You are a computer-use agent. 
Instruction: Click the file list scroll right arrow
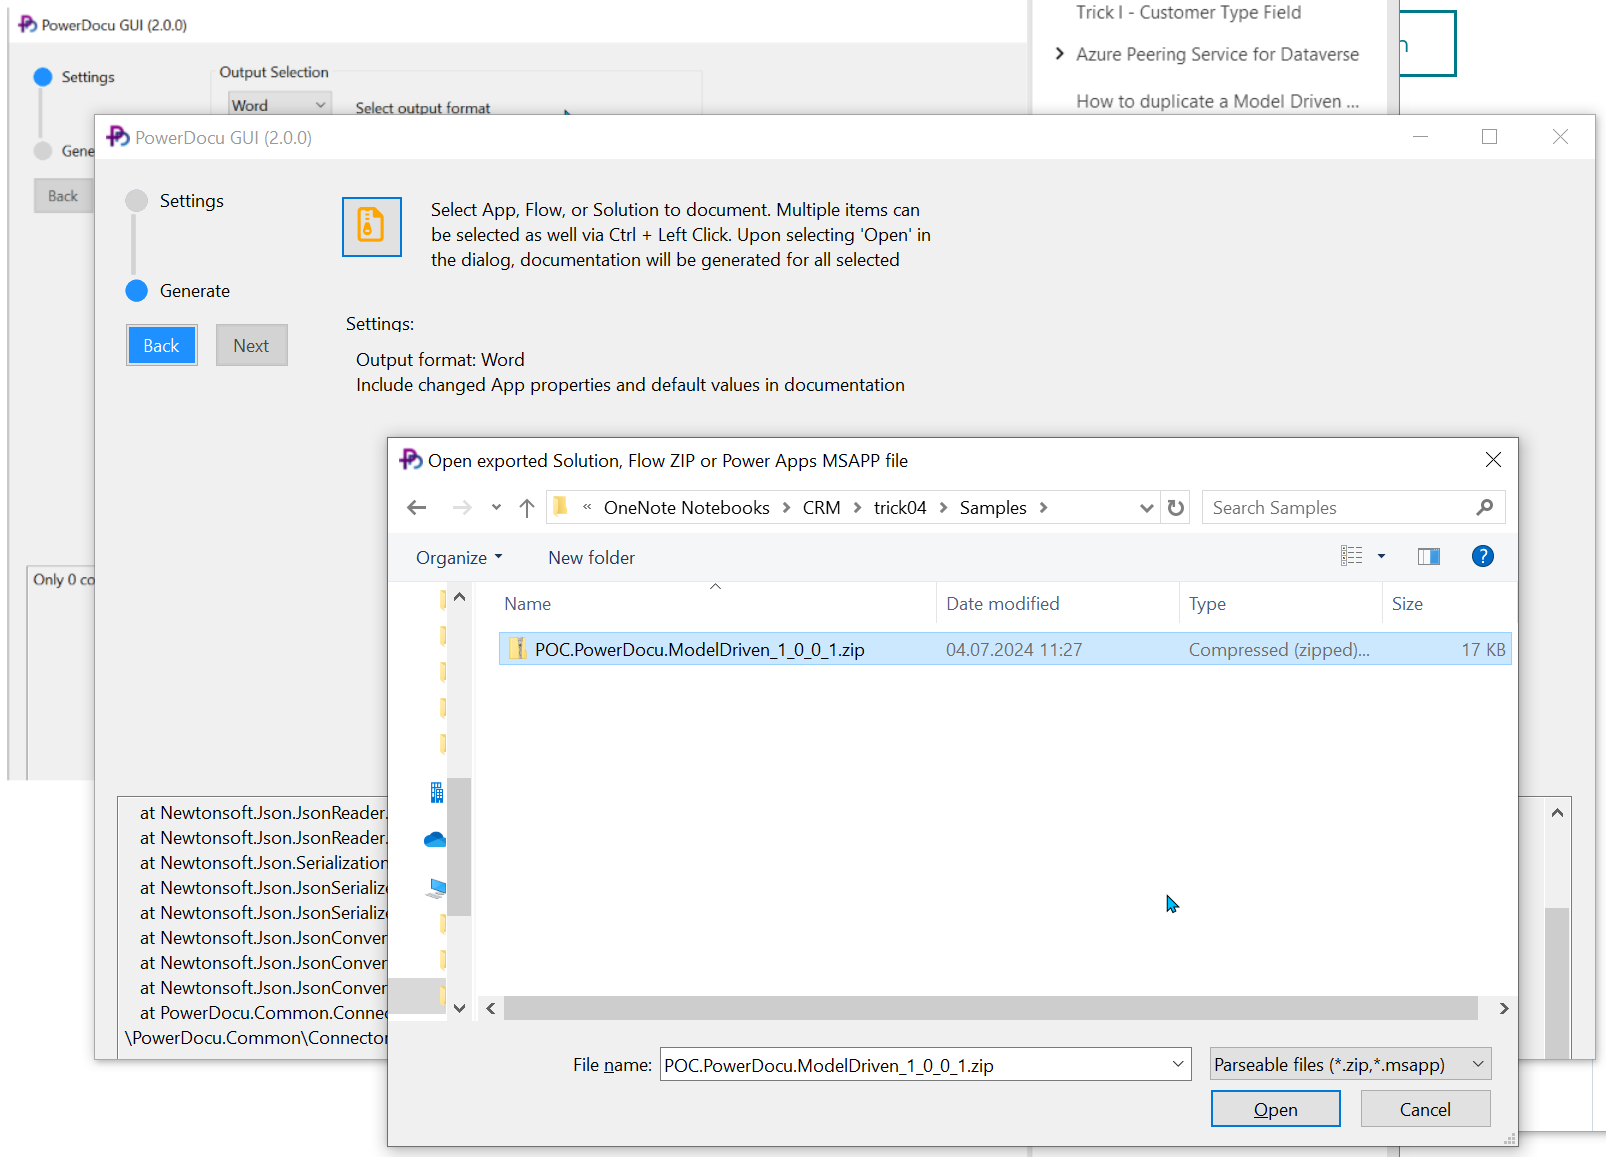1504,1009
